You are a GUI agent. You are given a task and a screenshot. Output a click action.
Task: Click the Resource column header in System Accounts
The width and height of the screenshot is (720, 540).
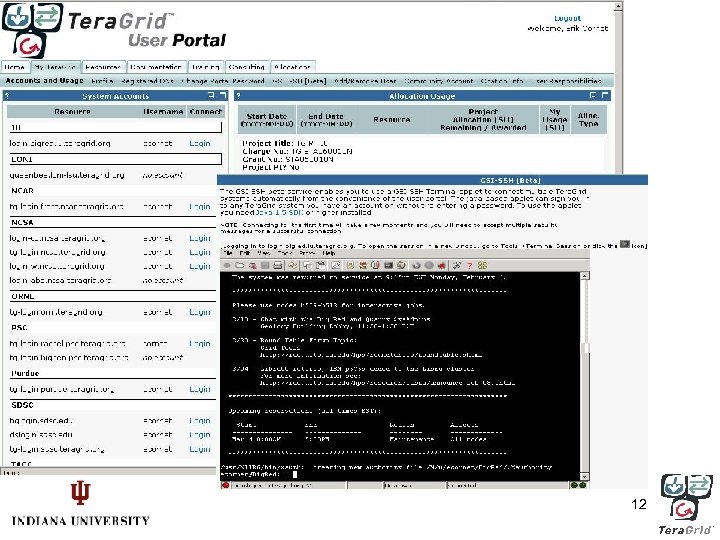coord(72,112)
